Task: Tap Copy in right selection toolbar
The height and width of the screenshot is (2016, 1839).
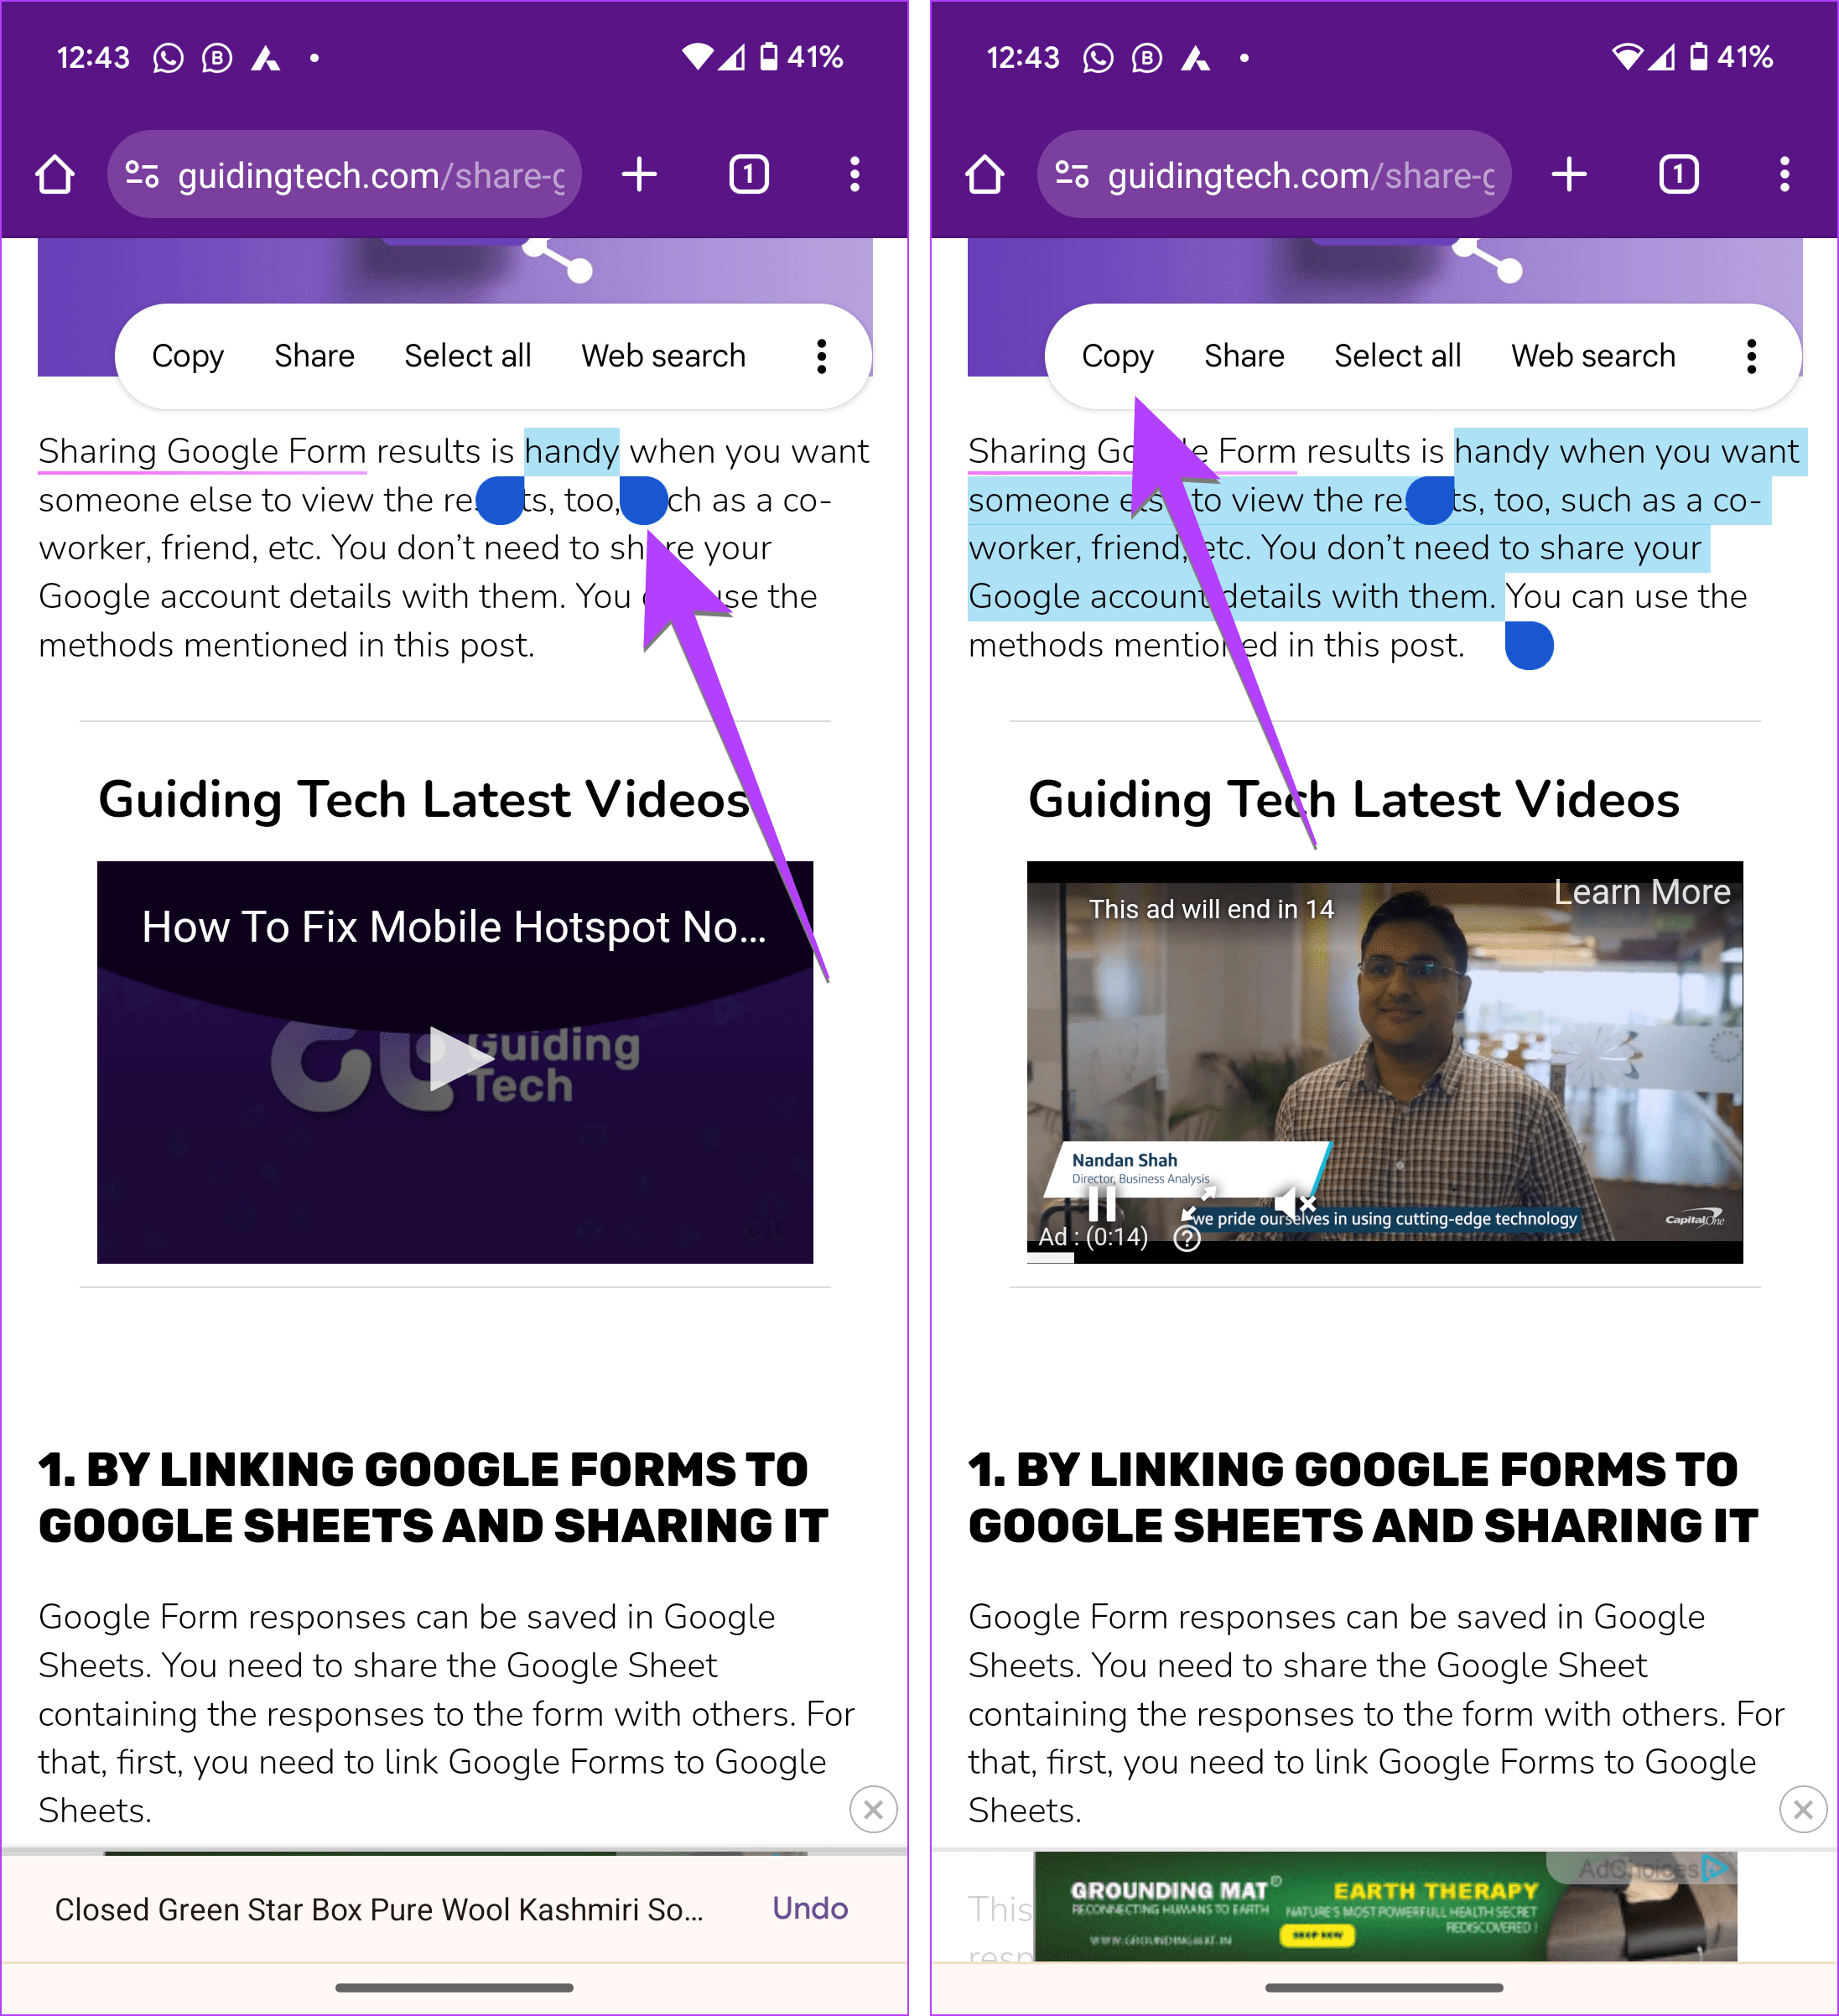Action: [x=1118, y=356]
